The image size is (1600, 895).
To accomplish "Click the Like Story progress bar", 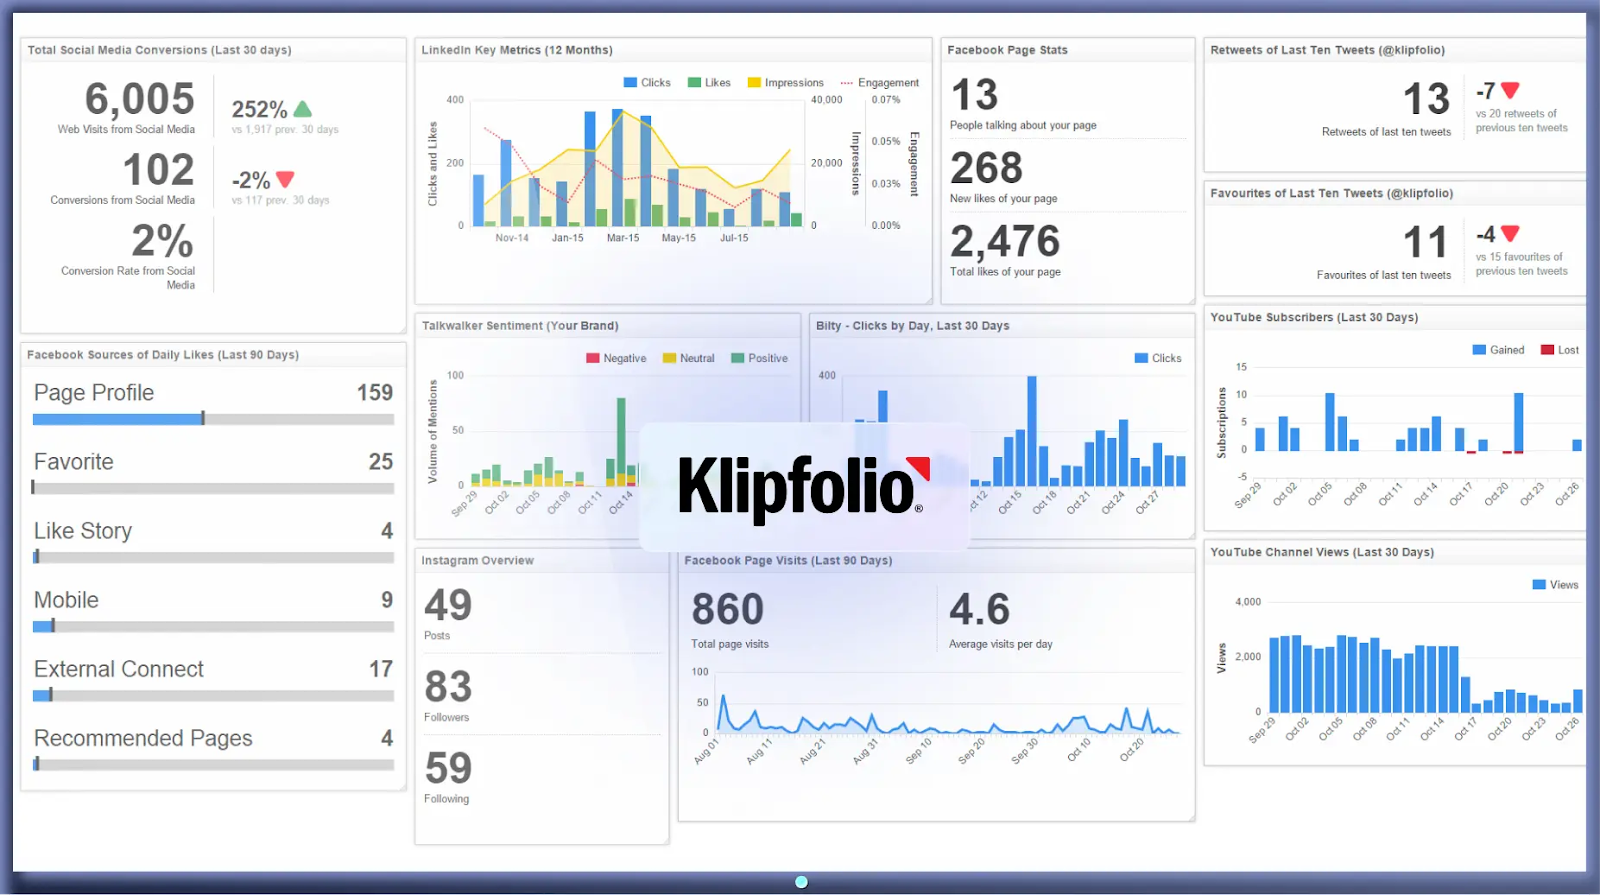I will (213, 557).
